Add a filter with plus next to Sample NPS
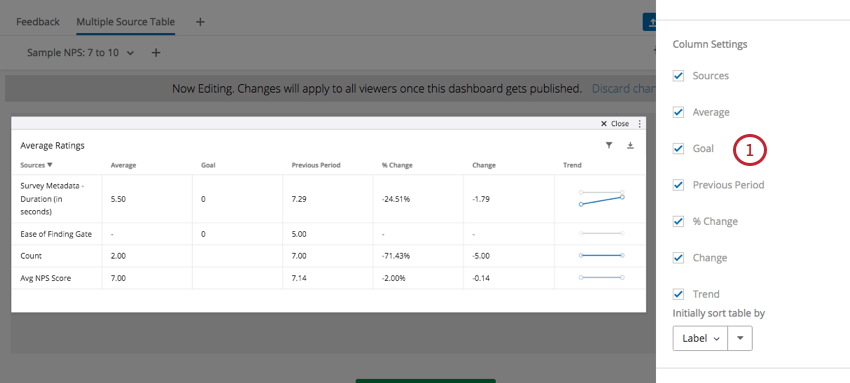850x383 pixels. 156,53
